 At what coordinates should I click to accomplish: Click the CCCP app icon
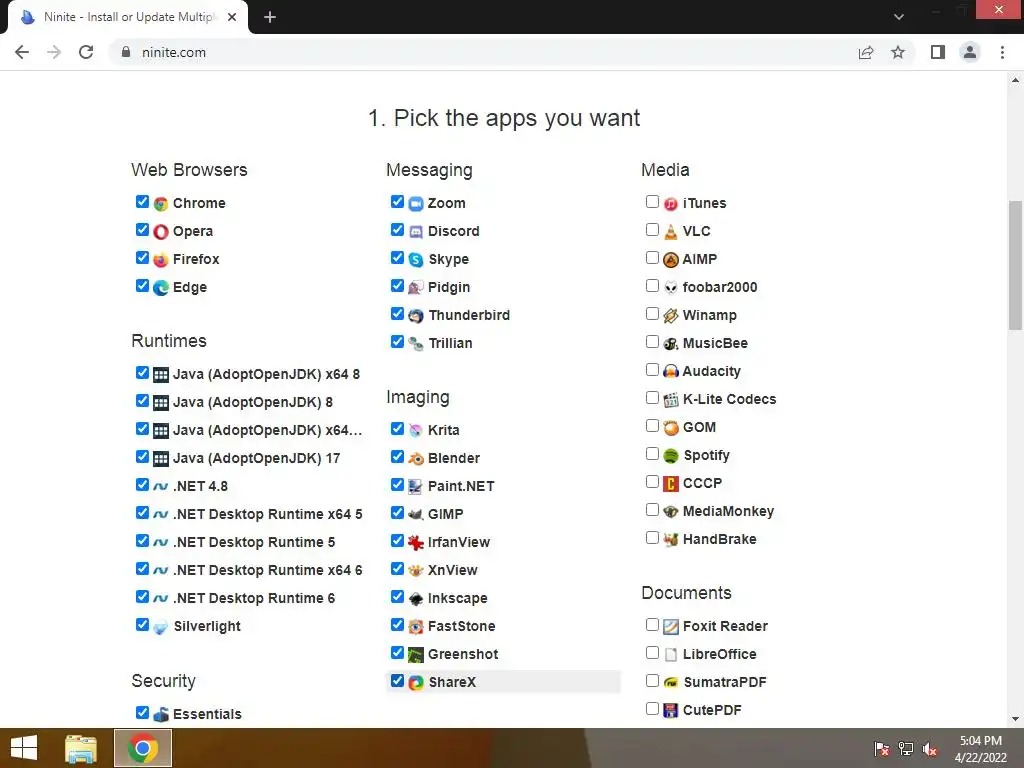coord(671,484)
